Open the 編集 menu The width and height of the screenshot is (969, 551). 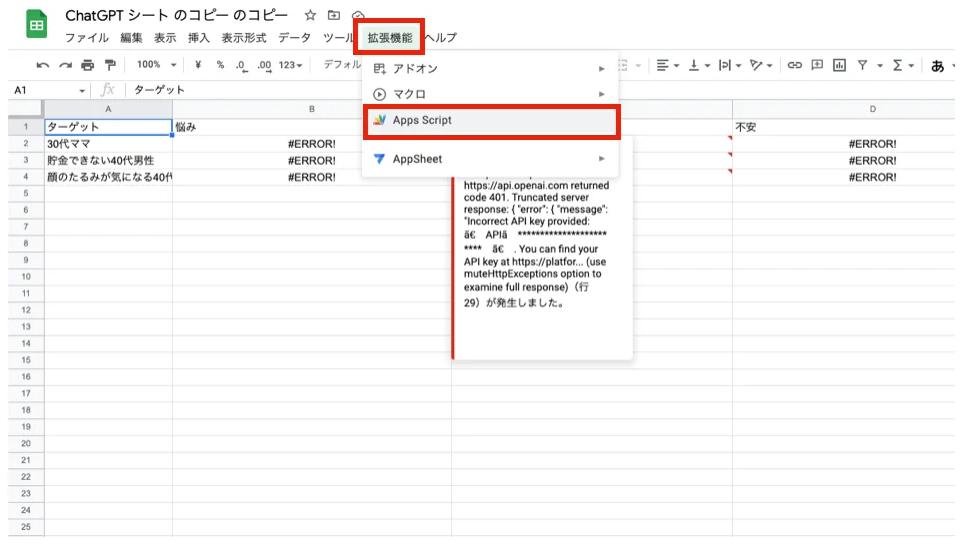pos(131,38)
